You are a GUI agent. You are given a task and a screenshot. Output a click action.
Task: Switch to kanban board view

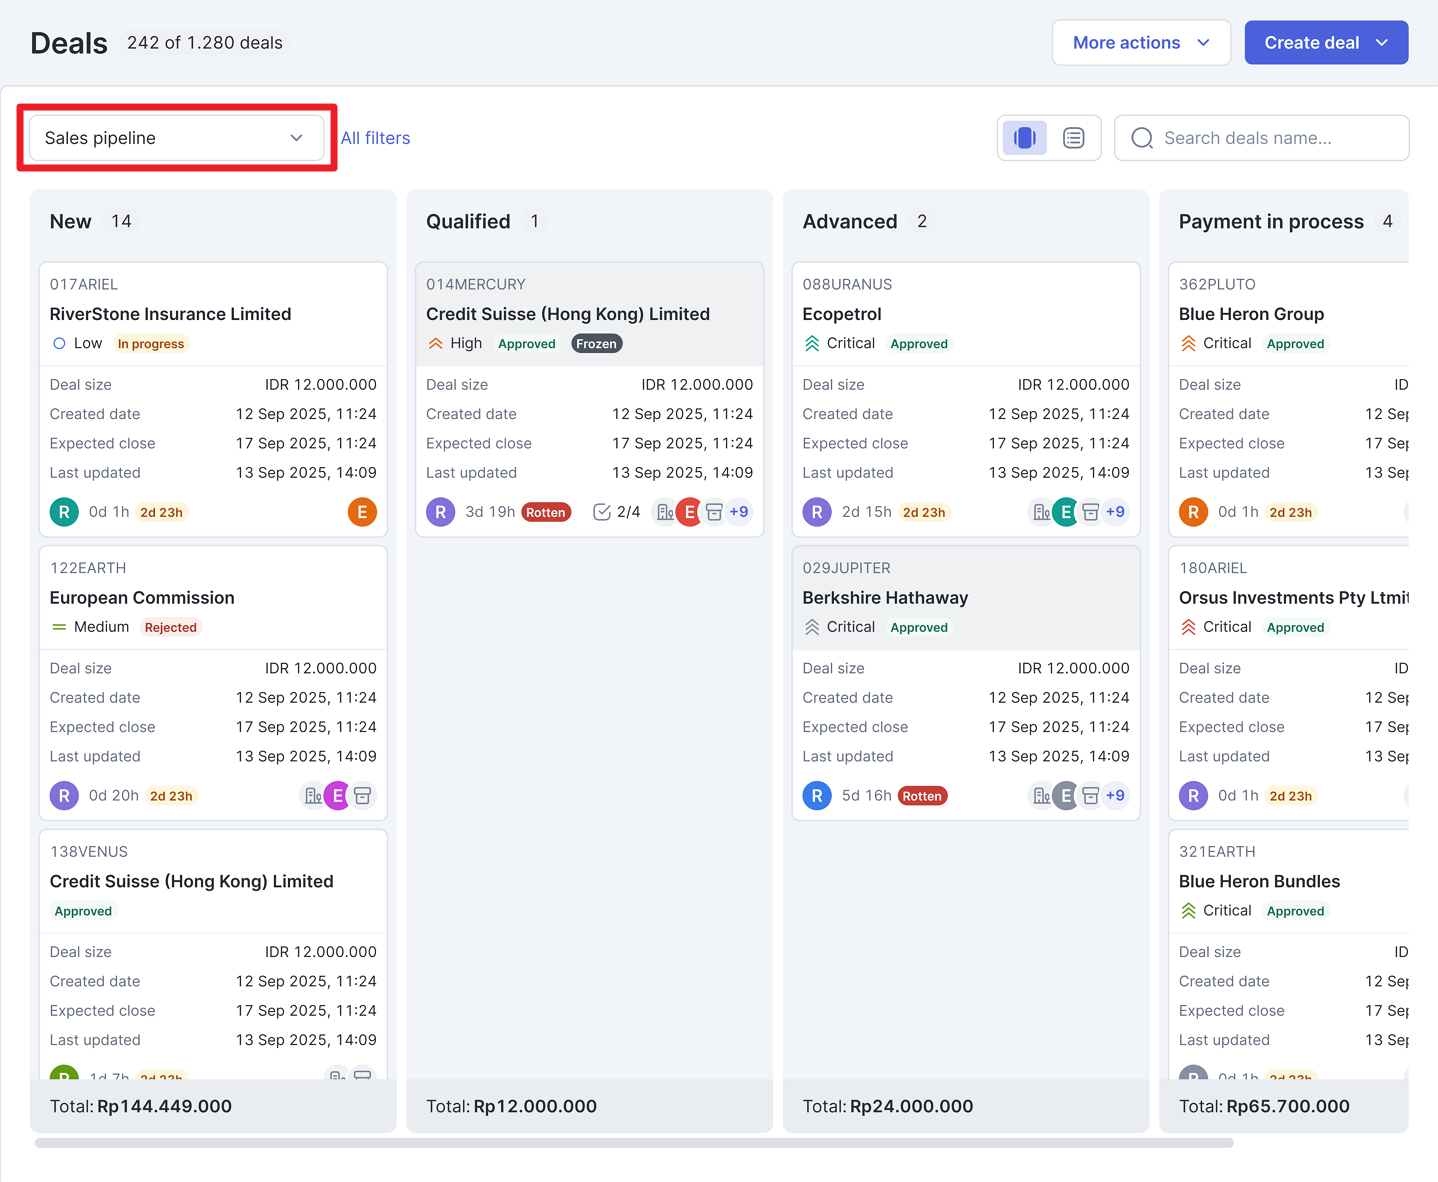1025,138
